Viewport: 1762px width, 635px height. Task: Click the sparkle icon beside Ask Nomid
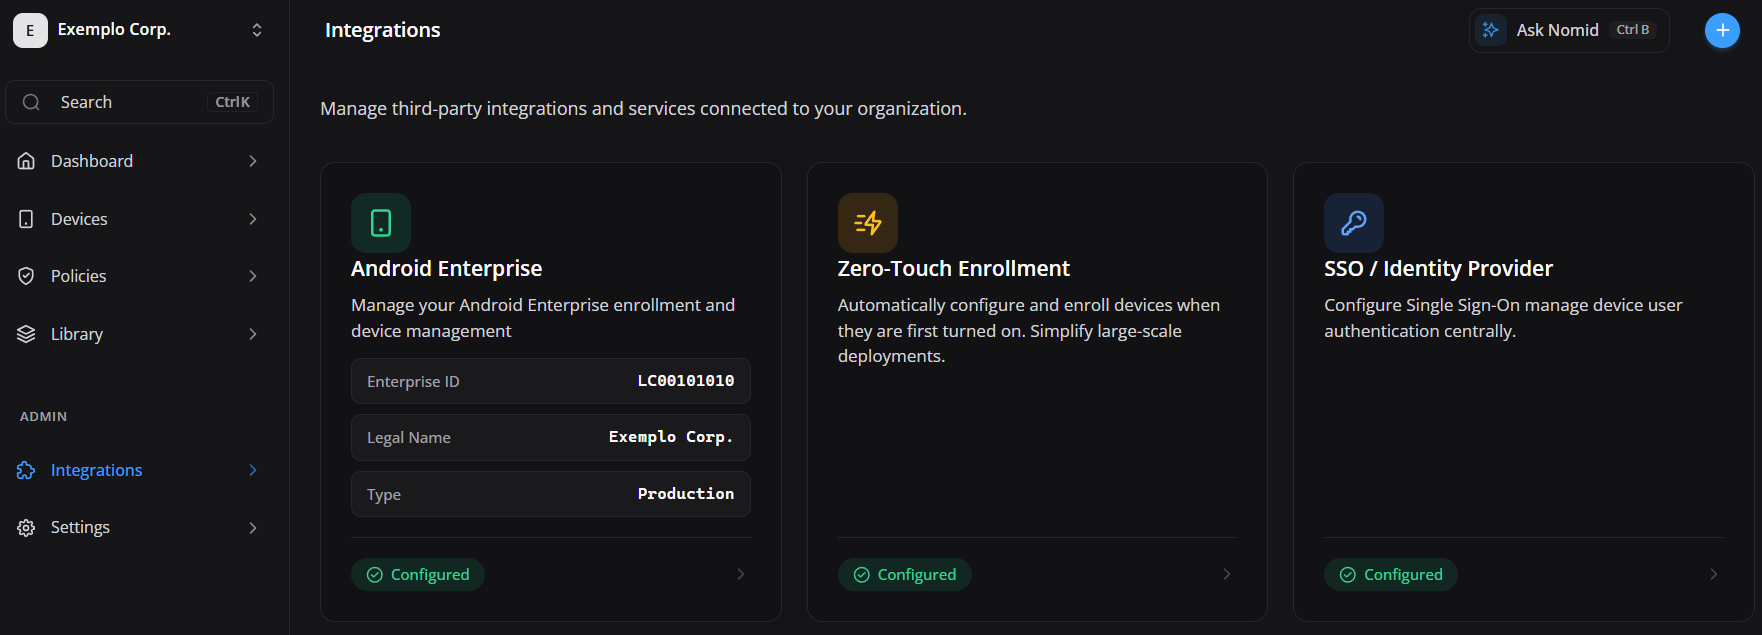coord(1491,30)
